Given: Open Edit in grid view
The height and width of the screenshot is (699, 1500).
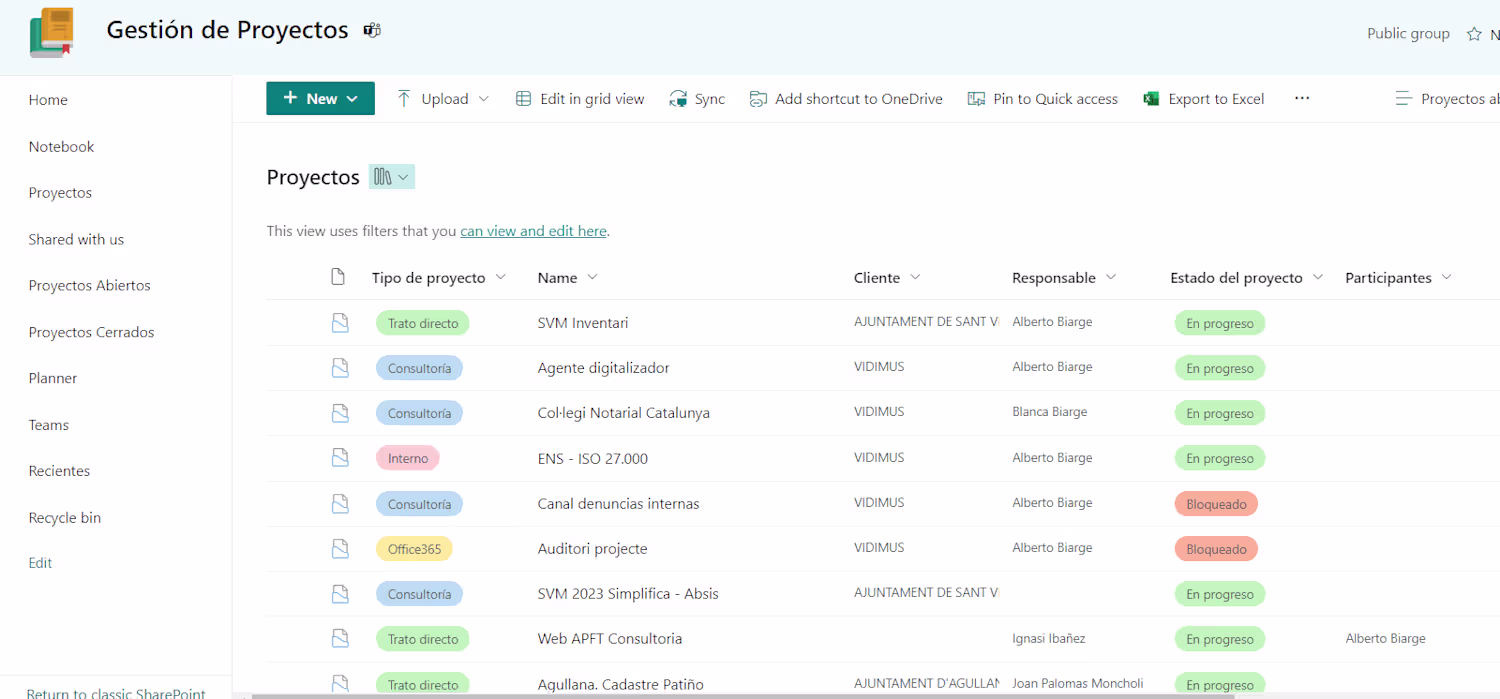Looking at the screenshot, I should click(x=580, y=99).
